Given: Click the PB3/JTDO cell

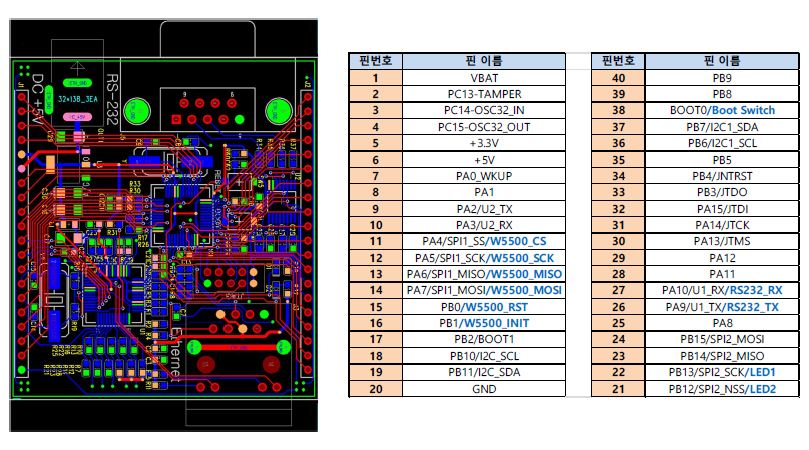Looking at the screenshot, I should pos(722,192).
